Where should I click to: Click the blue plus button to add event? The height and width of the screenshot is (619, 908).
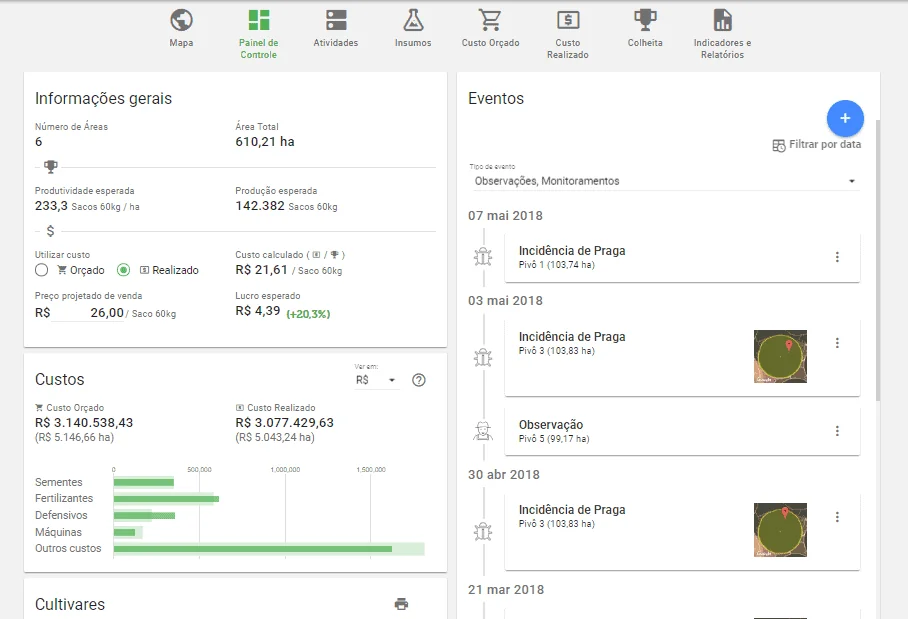point(845,118)
